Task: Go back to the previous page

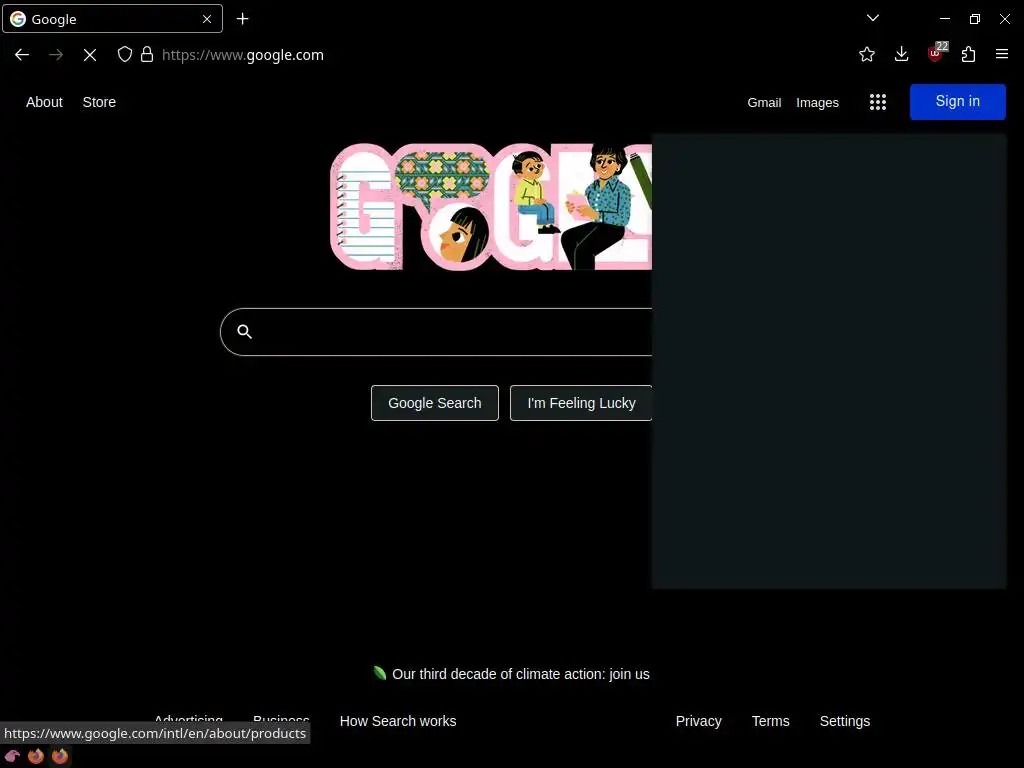Action: [x=22, y=55]
